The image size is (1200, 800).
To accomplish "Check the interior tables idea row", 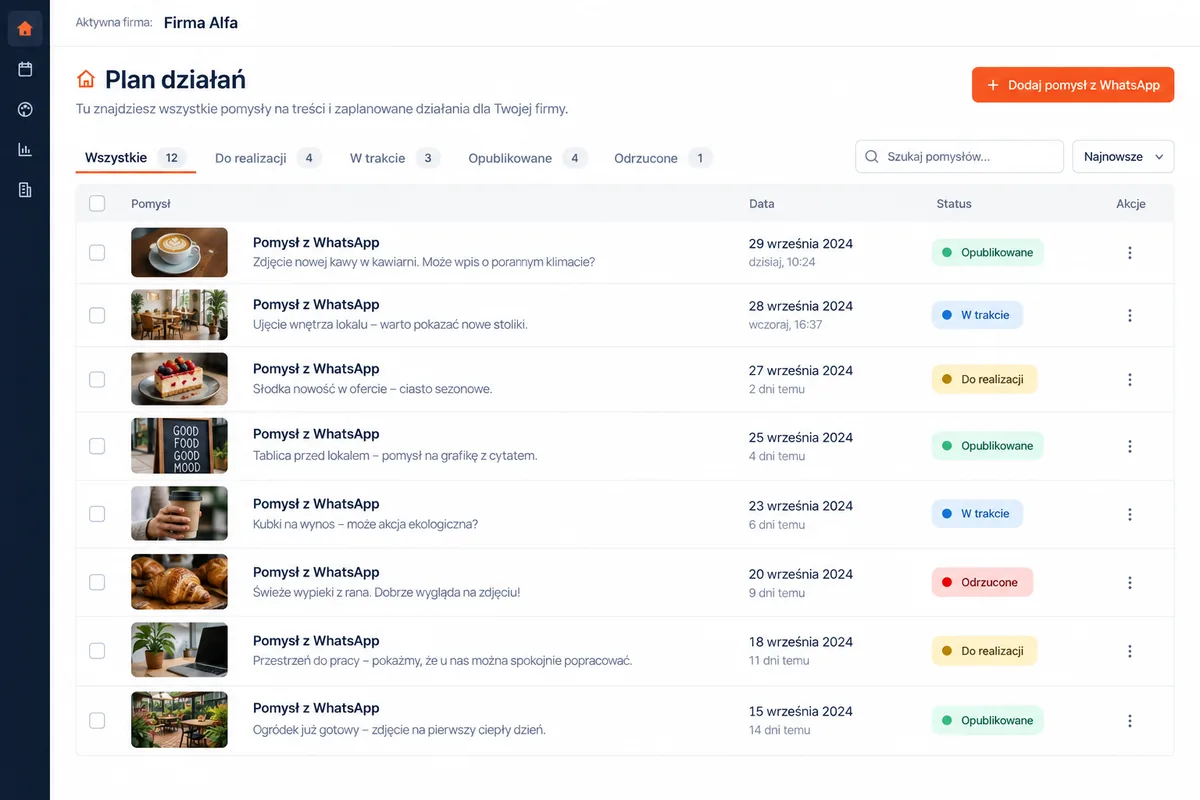I will pyautogui.click(x=97, y=315).
